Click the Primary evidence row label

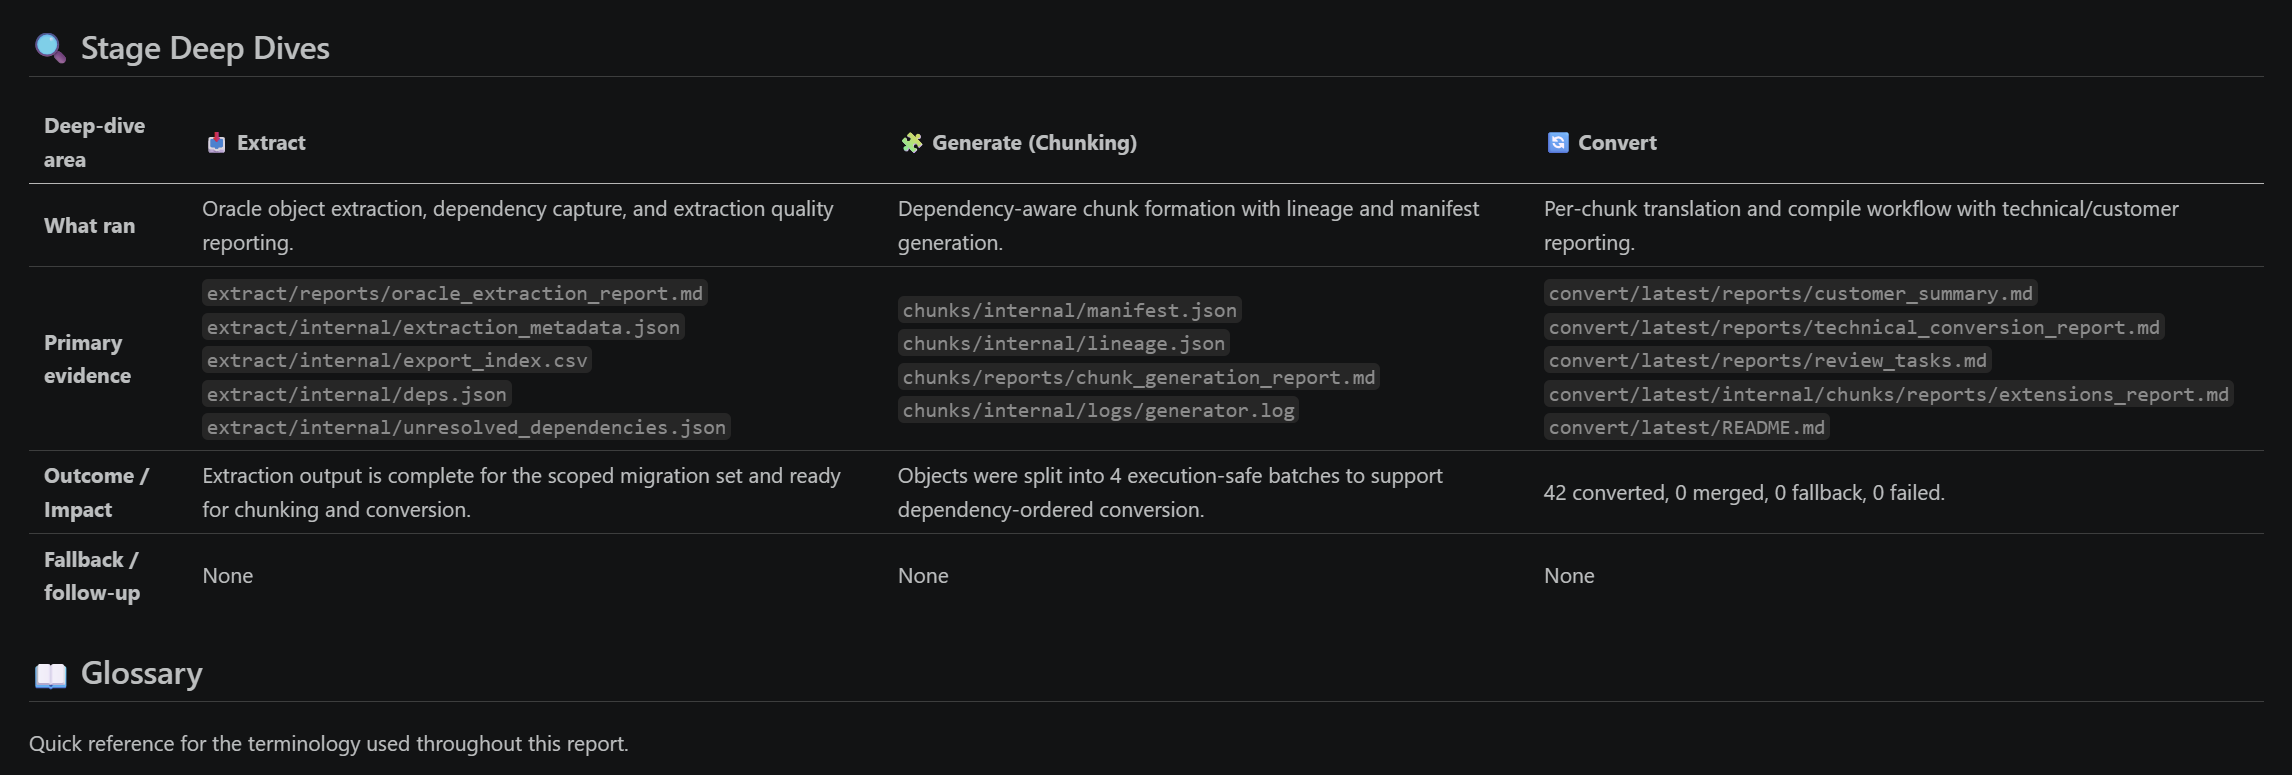click(87, 359)
